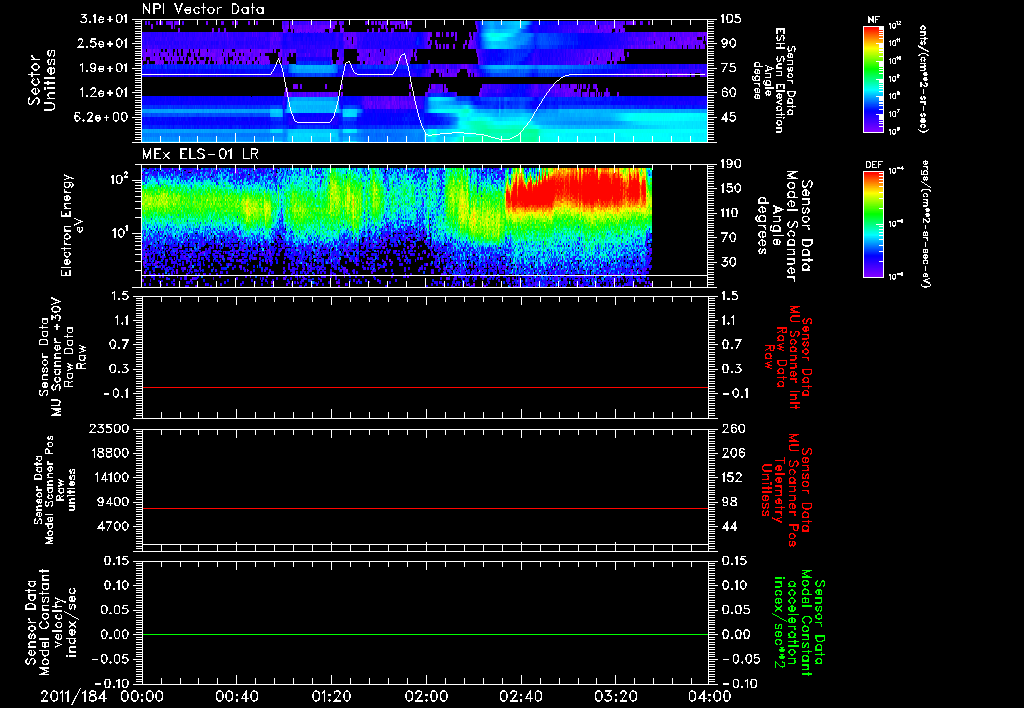Click the '9400' scanner position tick label
The image size is (1024, 708).
point(113,502)
